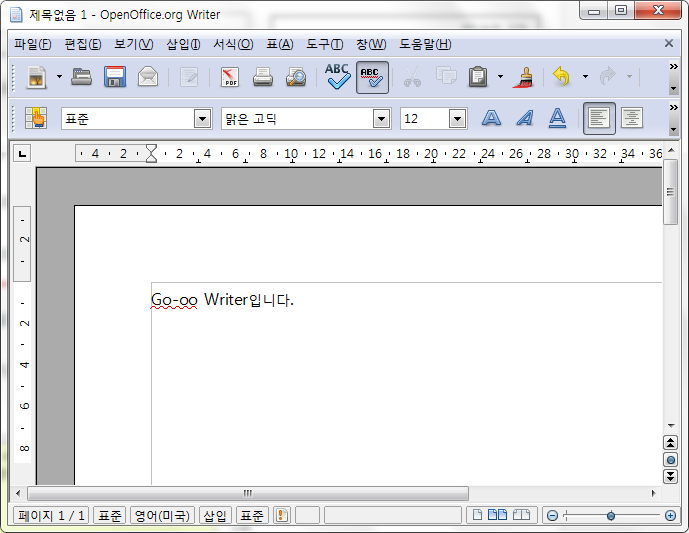Click the New document icon
The image size is (689, 533).
coord(36,77)
